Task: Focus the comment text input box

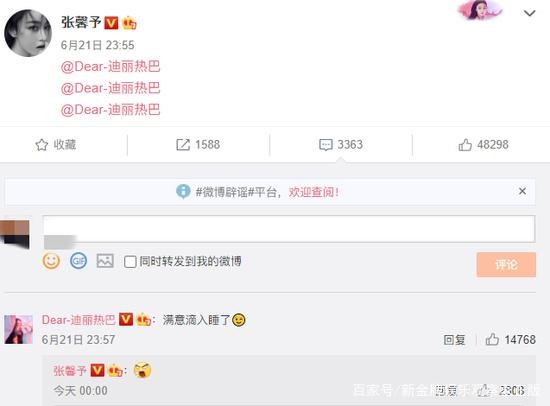Action: [x=289, y=229]
